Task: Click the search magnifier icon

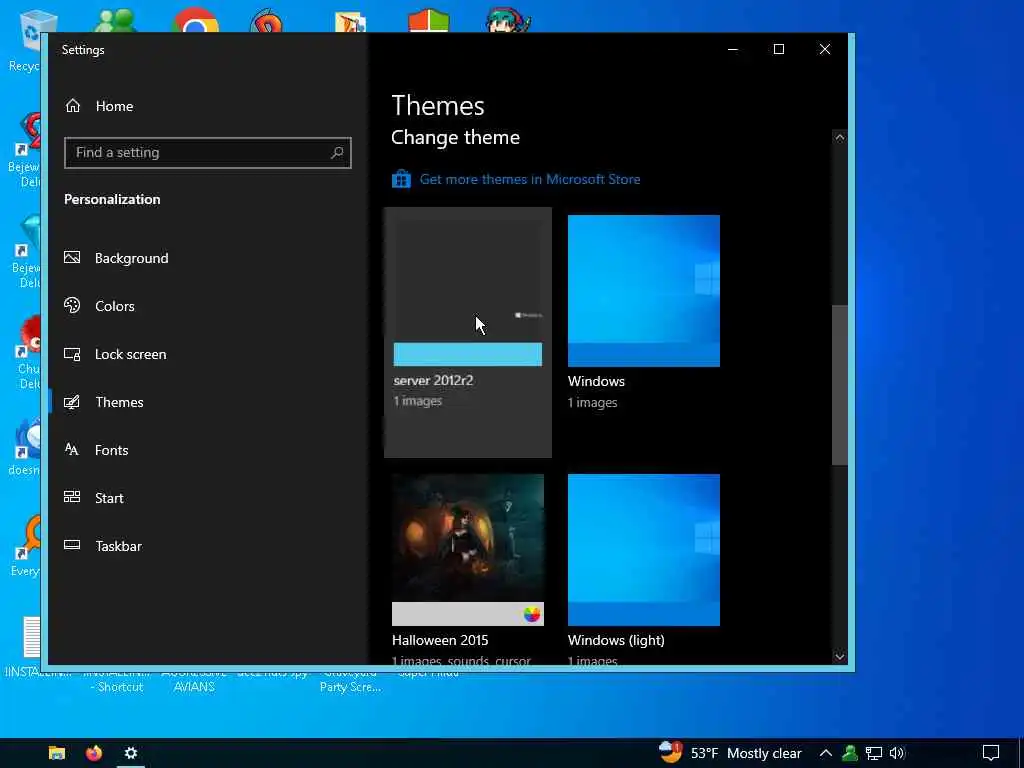Action: pos(337,152)
